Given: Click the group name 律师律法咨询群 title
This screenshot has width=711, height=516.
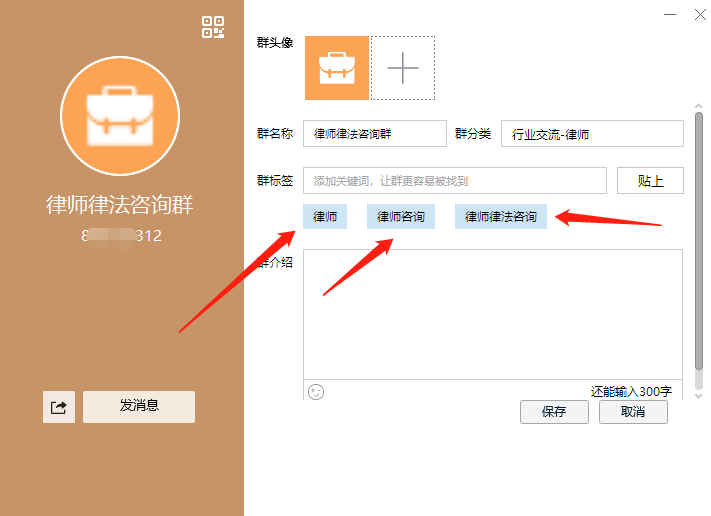Looking at the screenshot, I should pyautogui.click(x=120, y=205).
